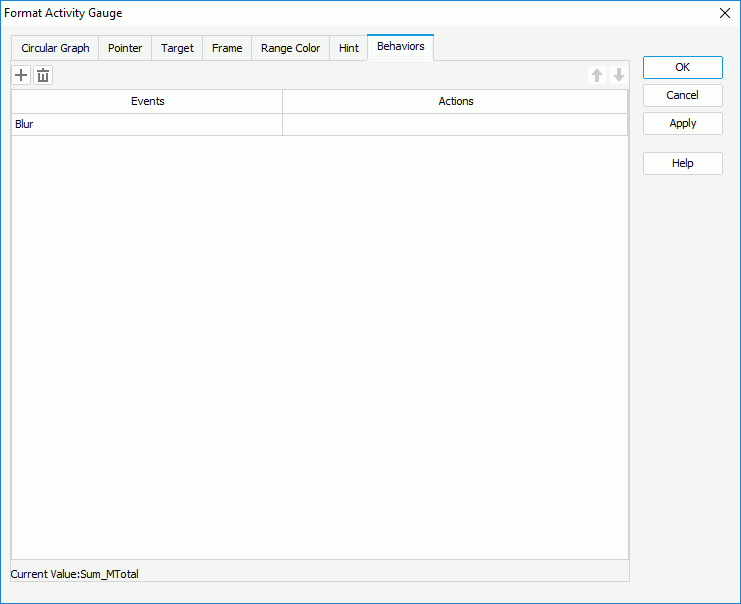Open the Range Color tab
Screen dimensions: 741x604
(x=290, y=48)
